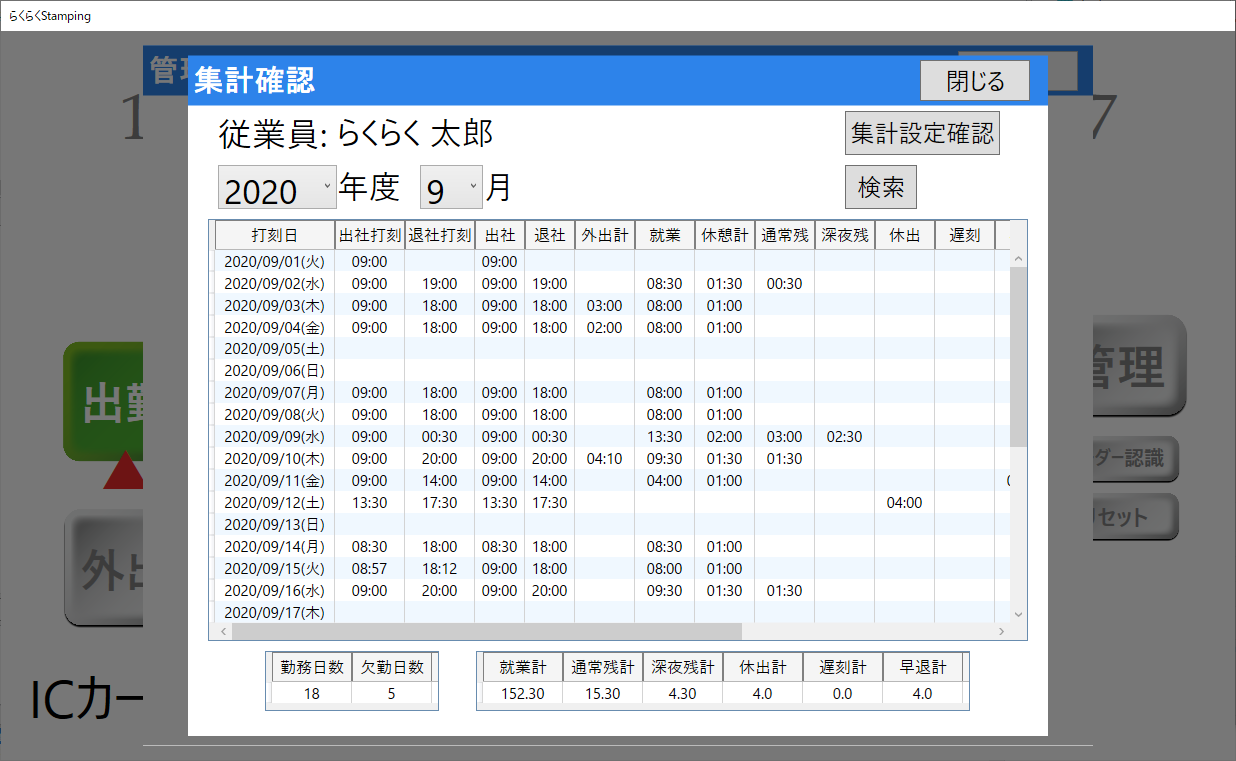Screen dimensions: 1236x761
Task: Click the 休出 value 04:00 cell
Action: 904,503
